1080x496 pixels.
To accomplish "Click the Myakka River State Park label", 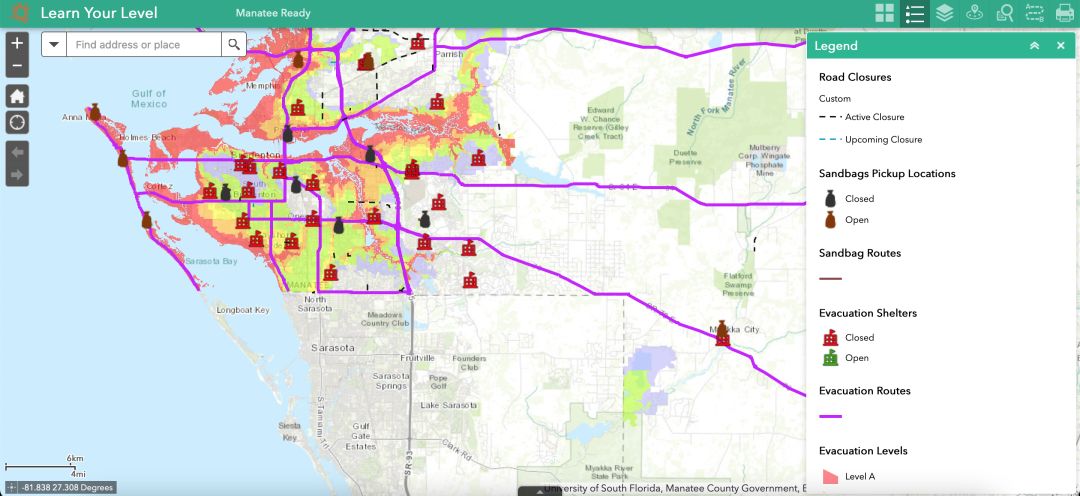I will (x=607, y=472).
